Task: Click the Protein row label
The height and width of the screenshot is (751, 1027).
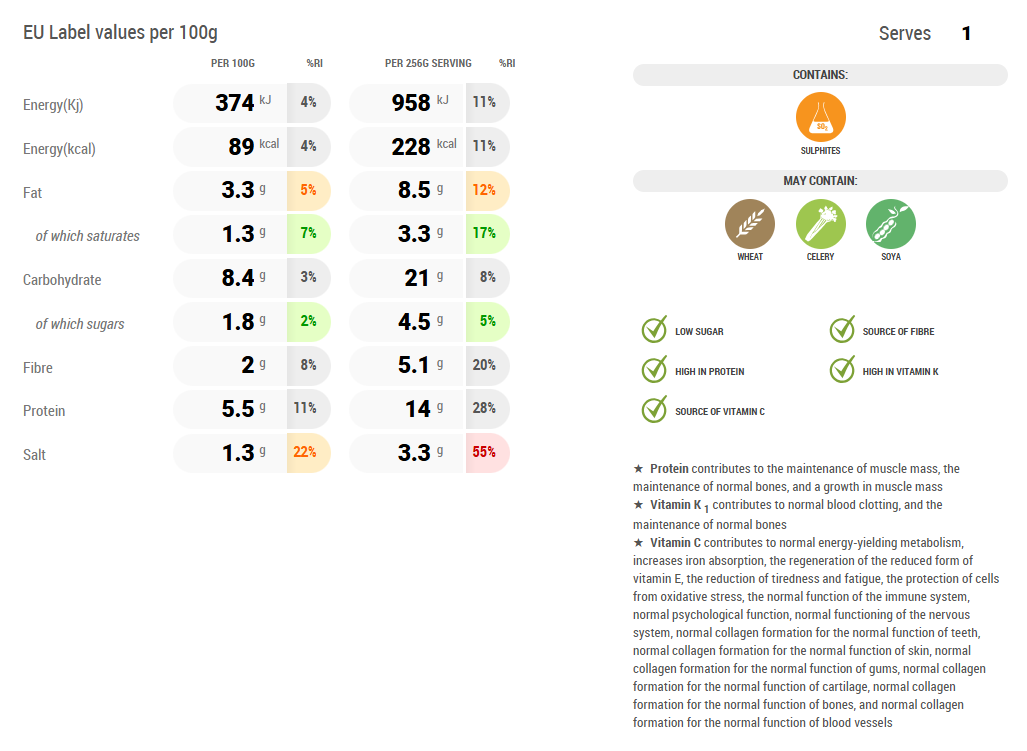Action: click(47, 411)
